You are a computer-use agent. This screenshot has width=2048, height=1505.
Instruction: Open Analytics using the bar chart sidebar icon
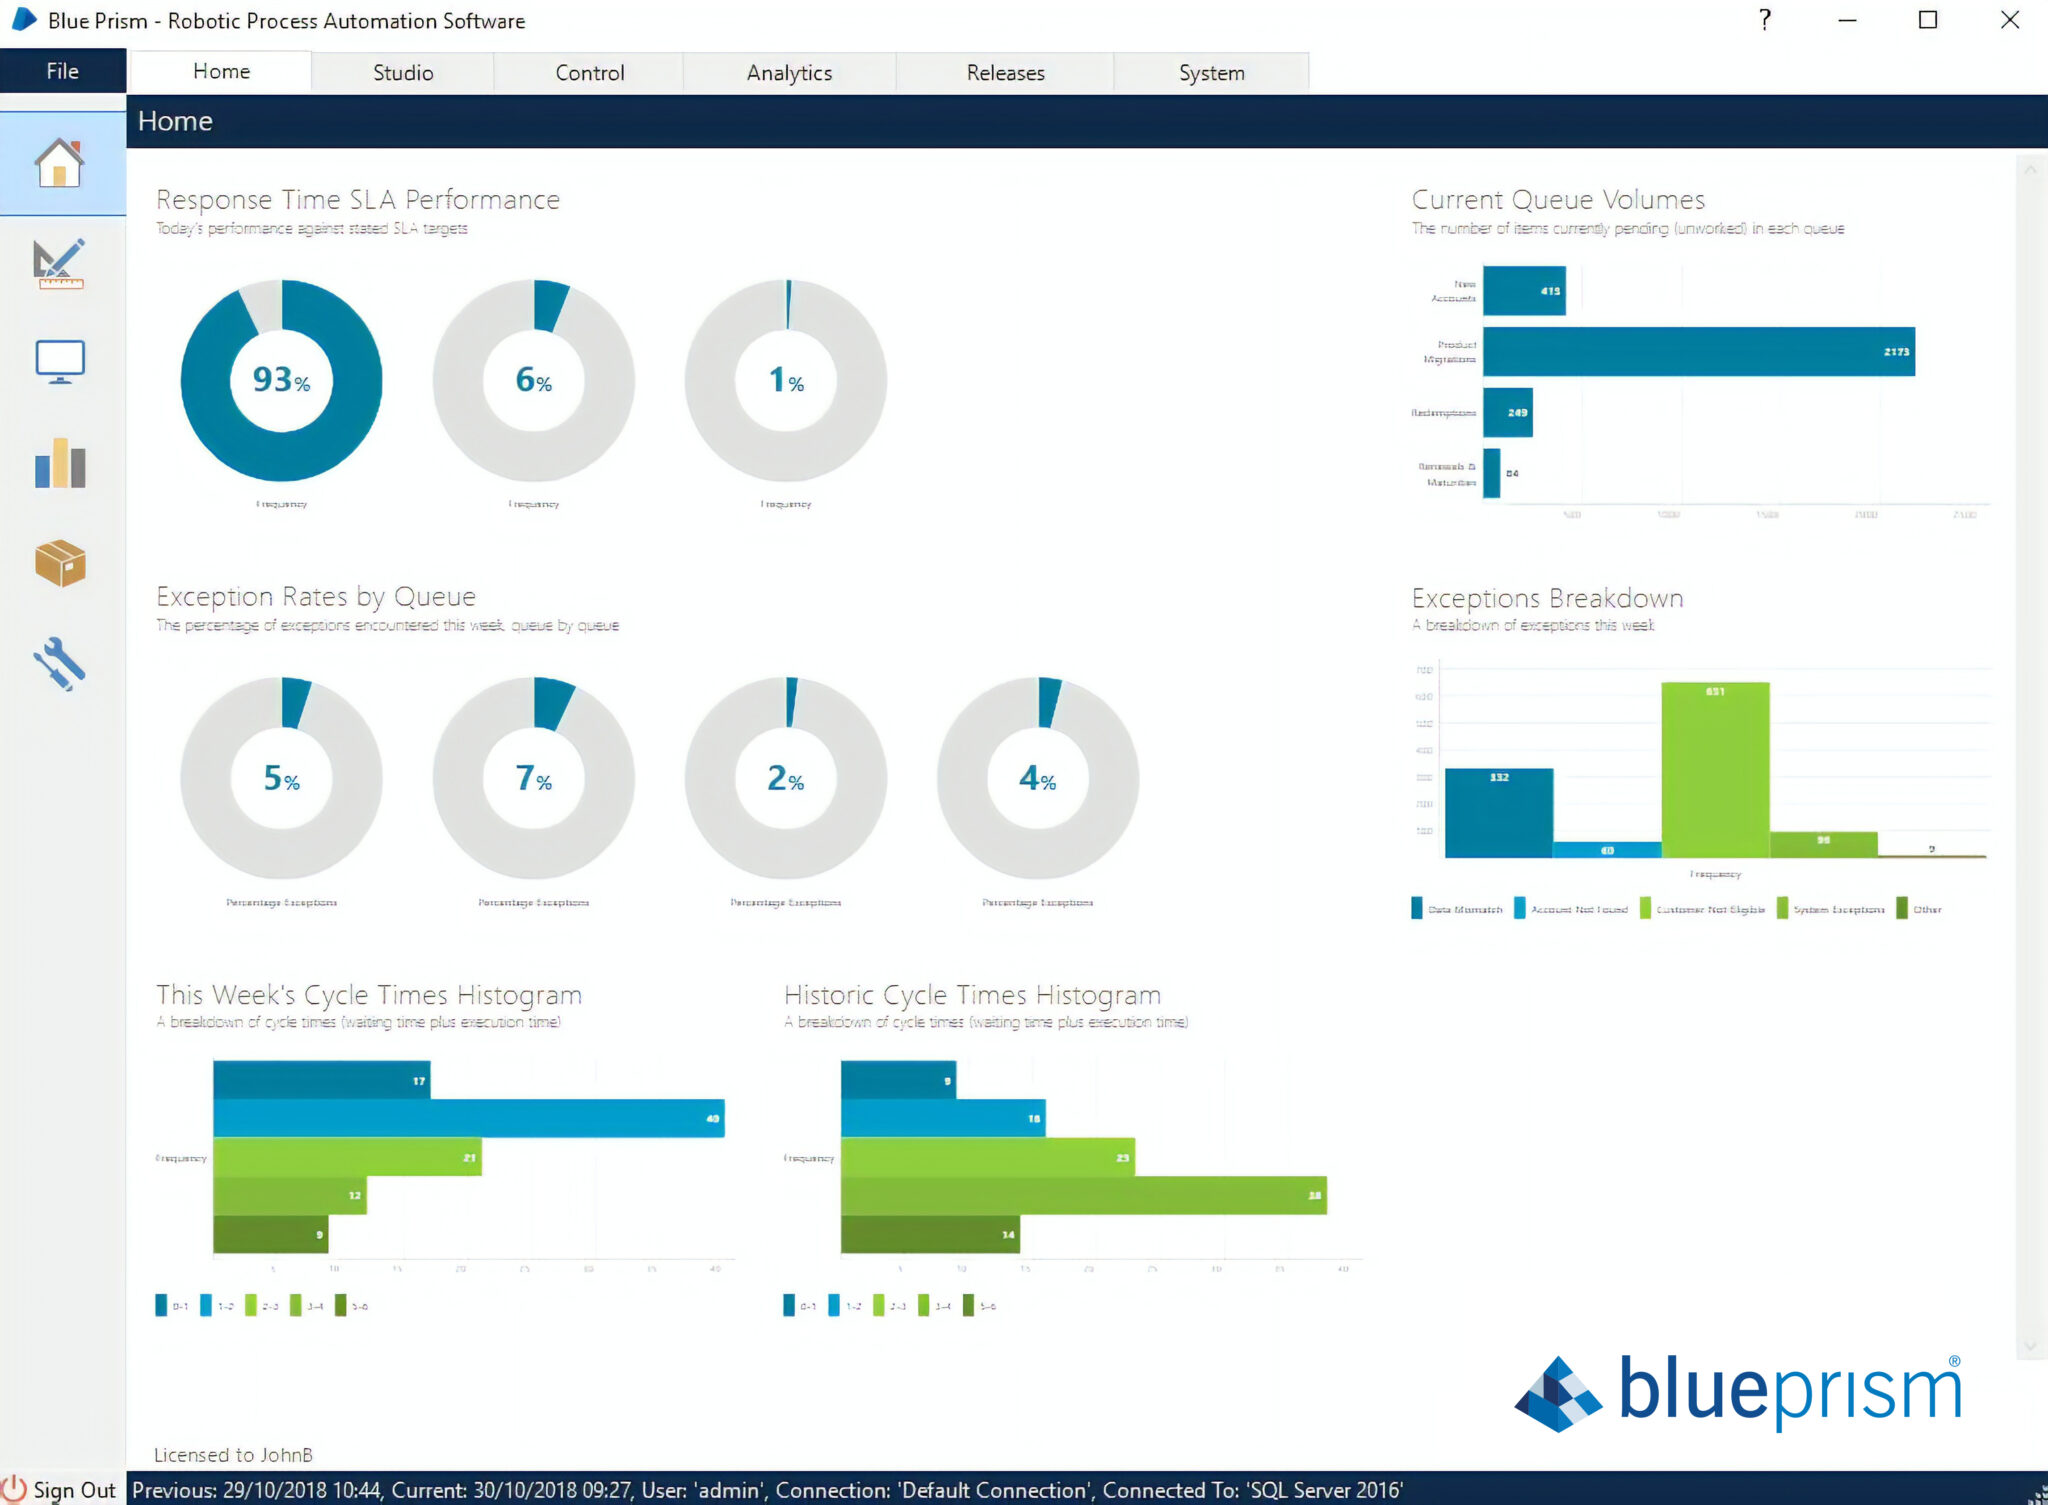(x=61, y=463)
